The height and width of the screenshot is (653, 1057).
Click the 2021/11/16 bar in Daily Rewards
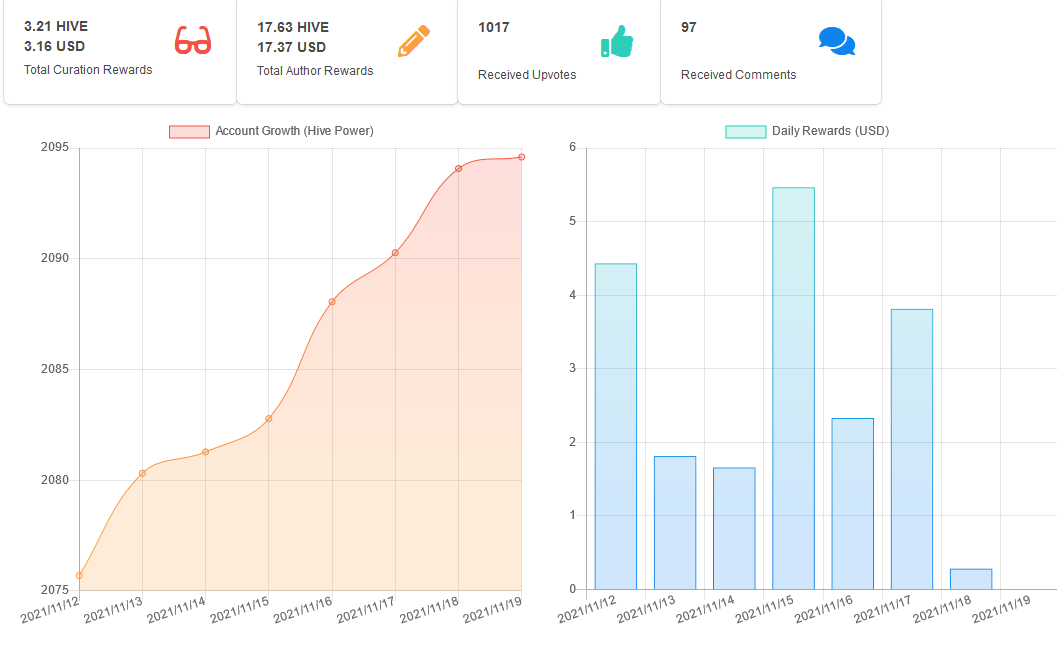click(853, 504)
